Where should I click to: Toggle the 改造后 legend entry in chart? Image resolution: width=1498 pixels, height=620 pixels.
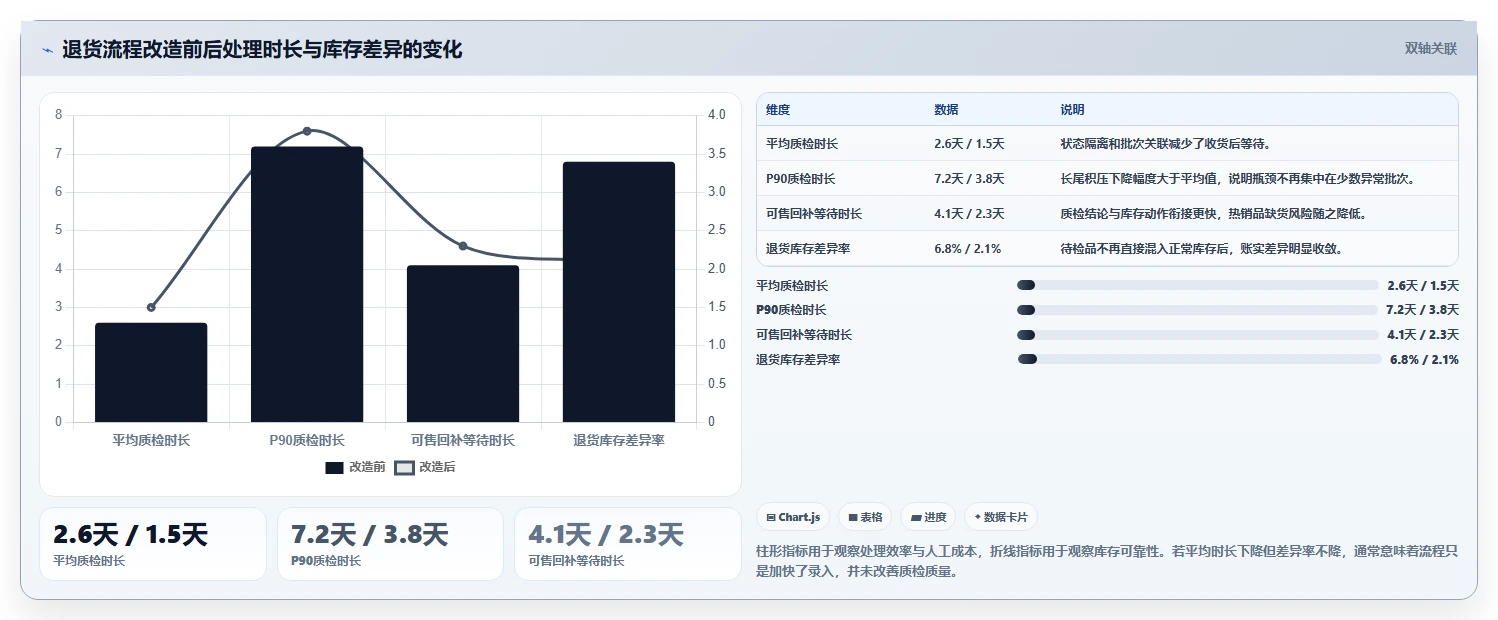coord(425,467)
